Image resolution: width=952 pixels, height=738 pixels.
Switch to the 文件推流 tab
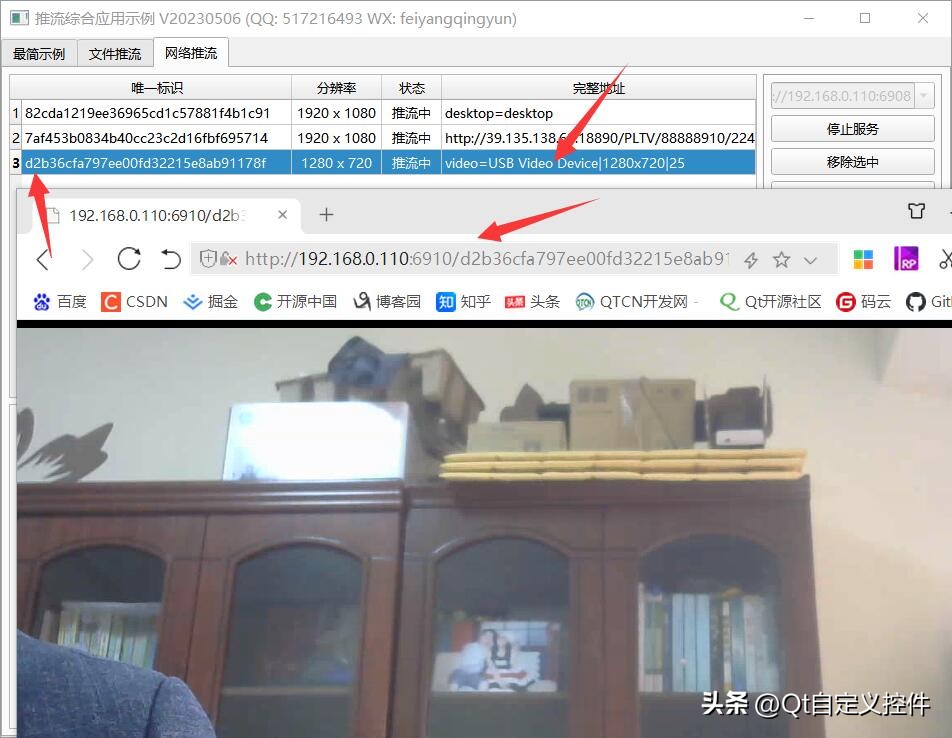pyautogui.click(x=114, y=53)
